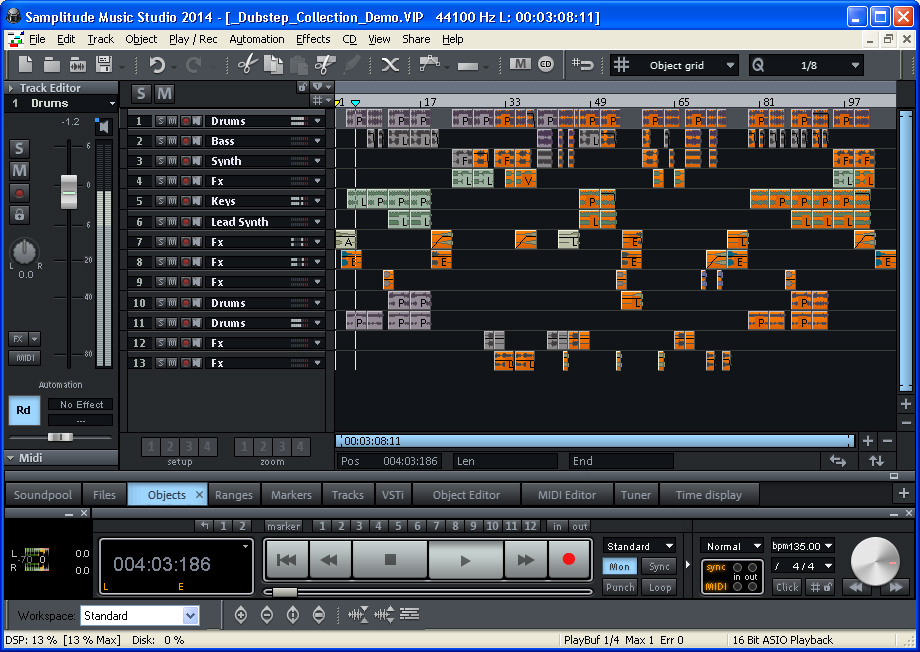Mute the Bass track
Image resolution: width=920 pixels, height=652 pixels.
point(172,141)
